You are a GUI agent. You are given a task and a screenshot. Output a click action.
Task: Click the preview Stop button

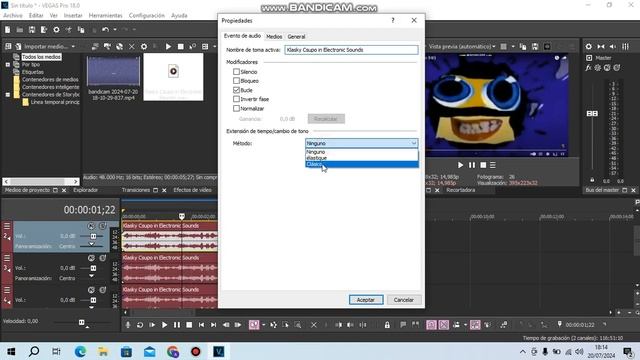click(x=483, y=165)
